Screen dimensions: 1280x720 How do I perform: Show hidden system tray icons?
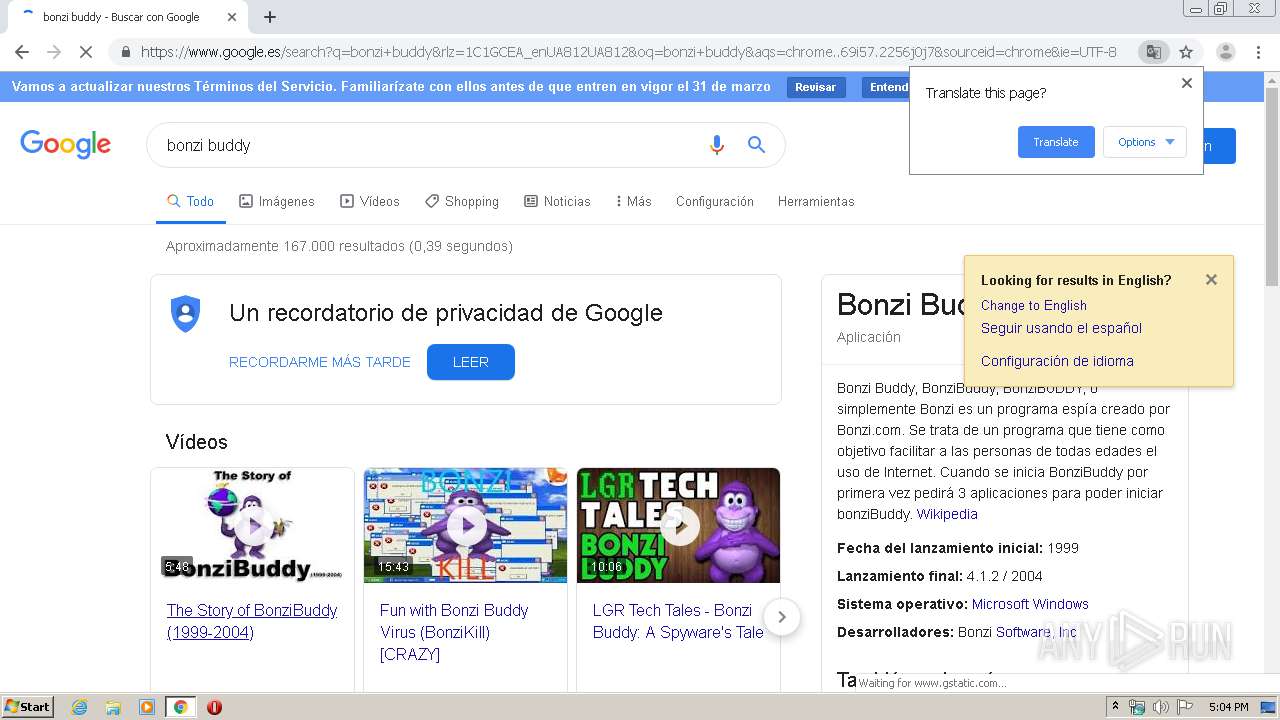[1116, 707]
